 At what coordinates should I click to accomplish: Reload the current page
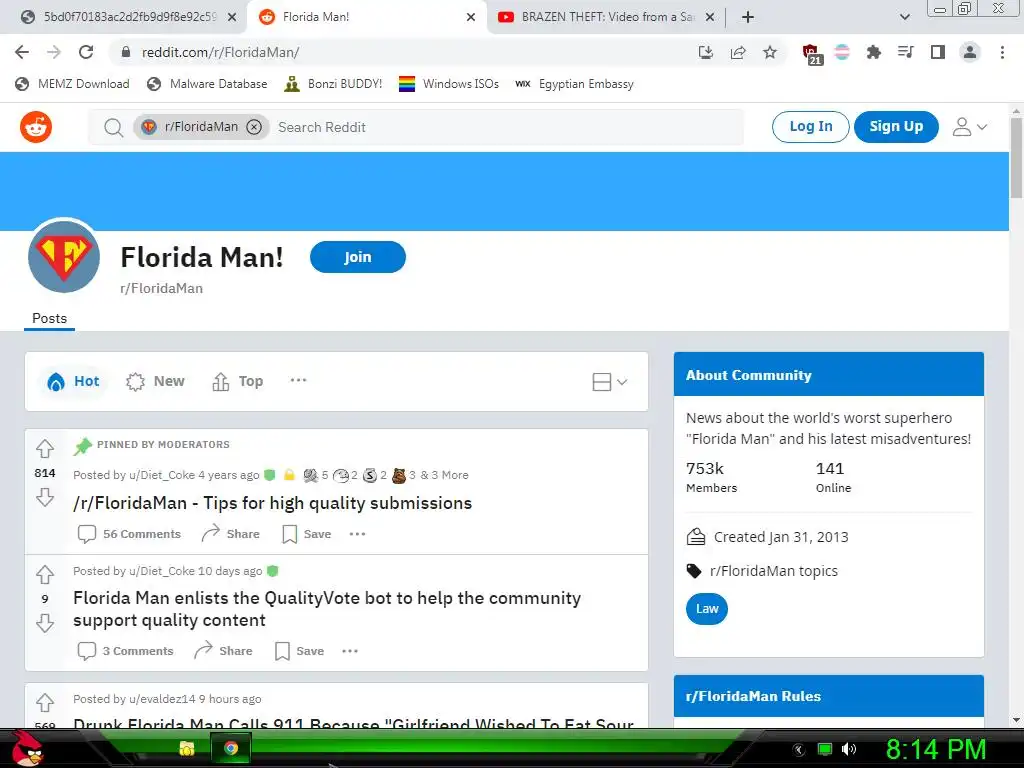[x=86, y=52]
